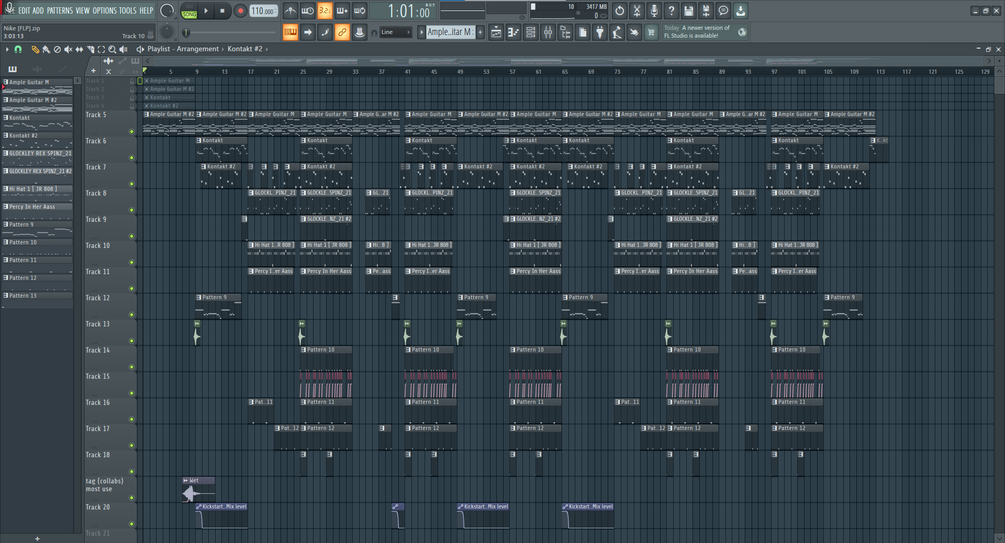Screen dimensions: 1005x543
Task: Toggle loop recording button
Action: point(360,11)
